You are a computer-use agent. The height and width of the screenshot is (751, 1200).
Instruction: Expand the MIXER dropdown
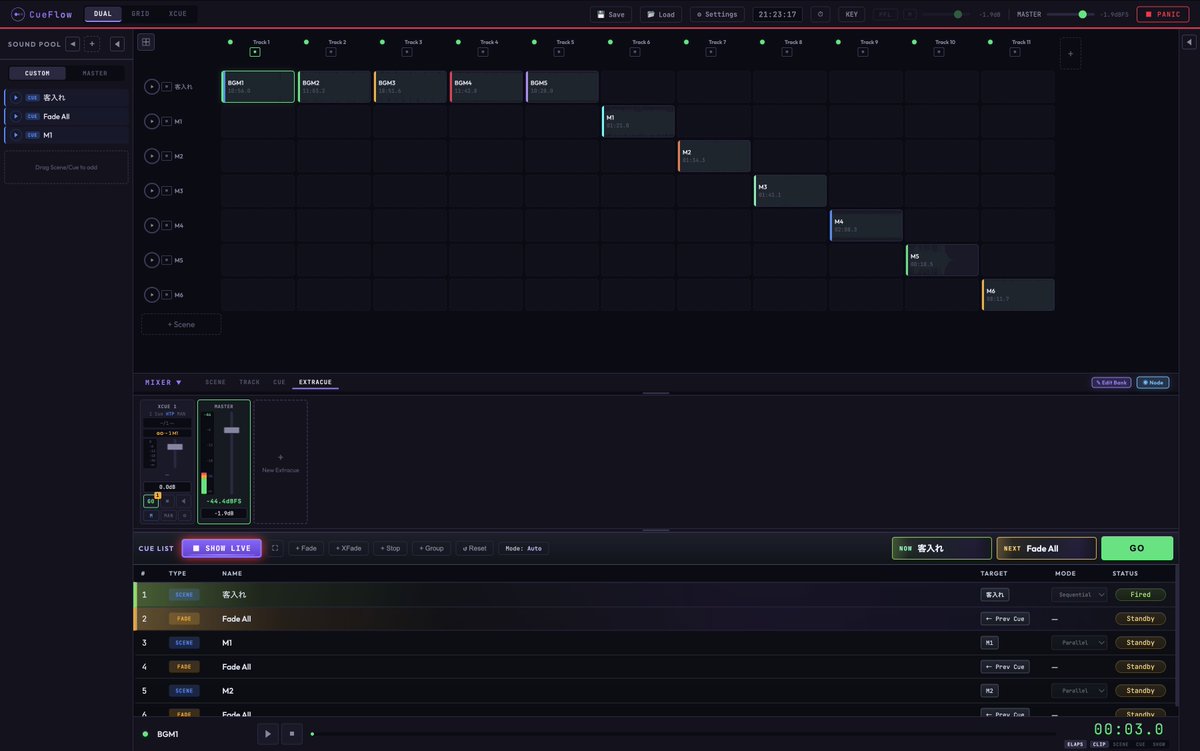pyautogui.click(x=163, y=382)
